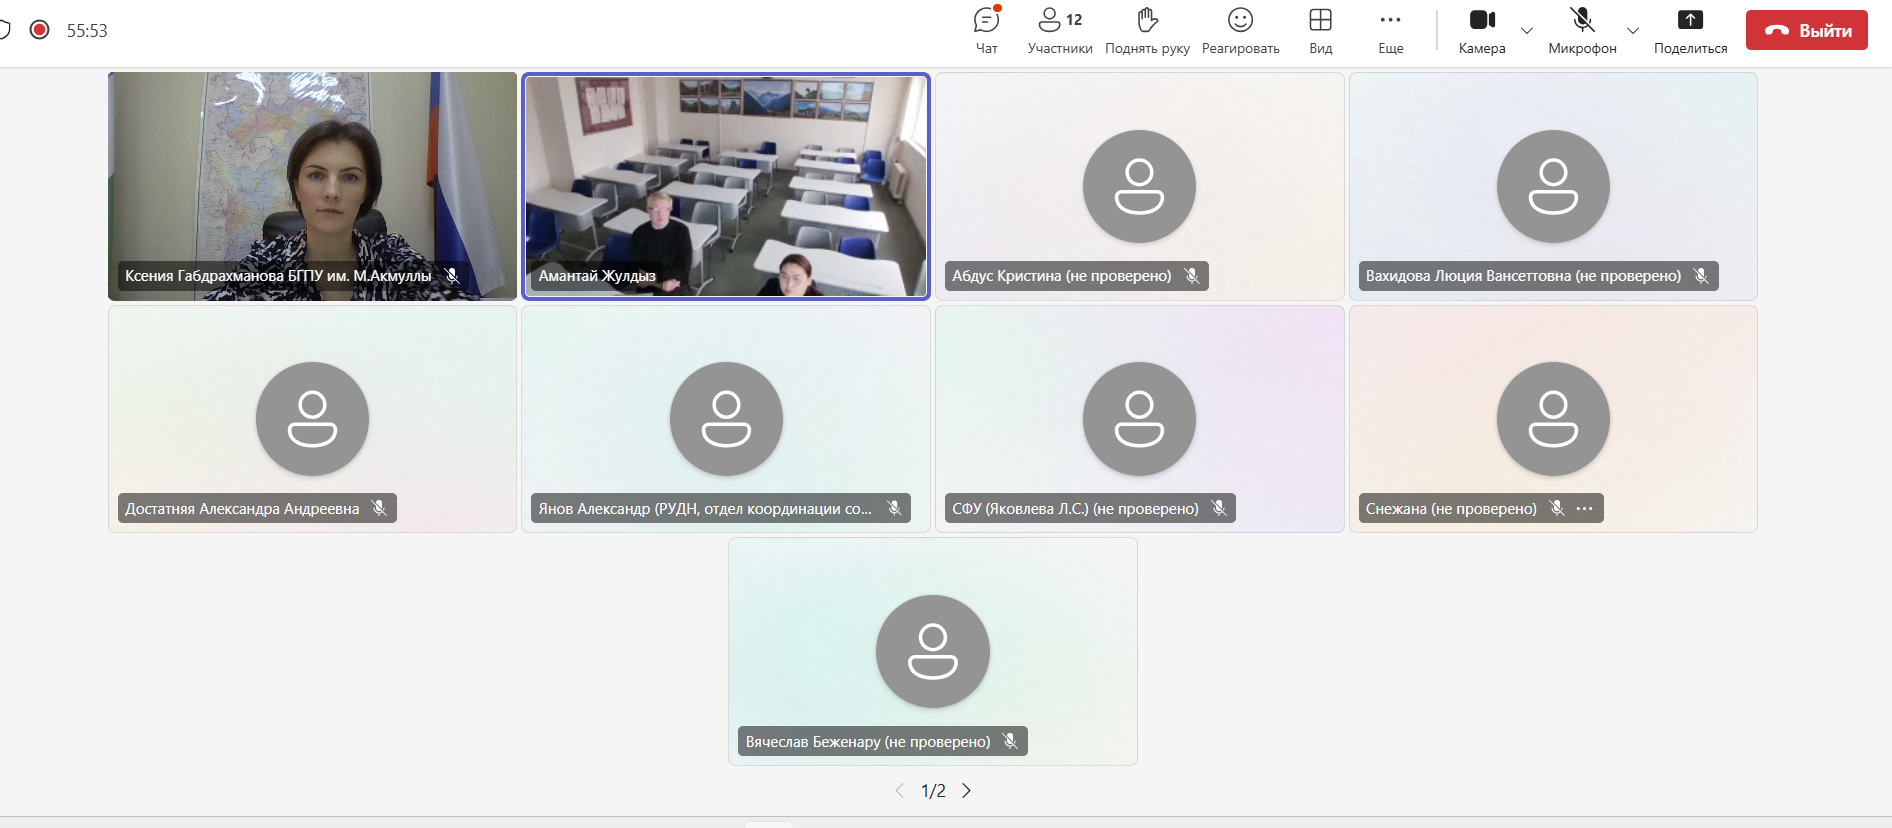The width and height of the screenshot is (1892, 828).
Task: Change the meeting view layout
Action: pyautogui.click(x=1320, y=30)
